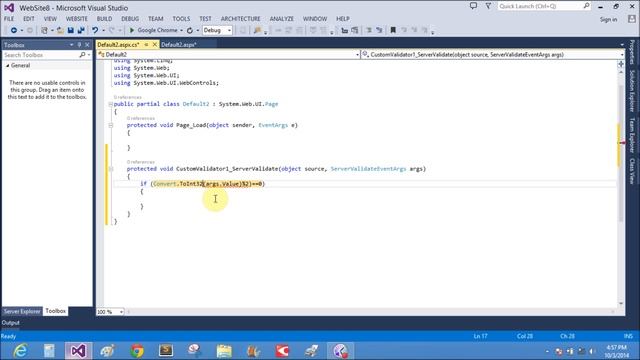Open the Toolbox window options dropdown arrow
640x360 pixels.
(71, 45)
